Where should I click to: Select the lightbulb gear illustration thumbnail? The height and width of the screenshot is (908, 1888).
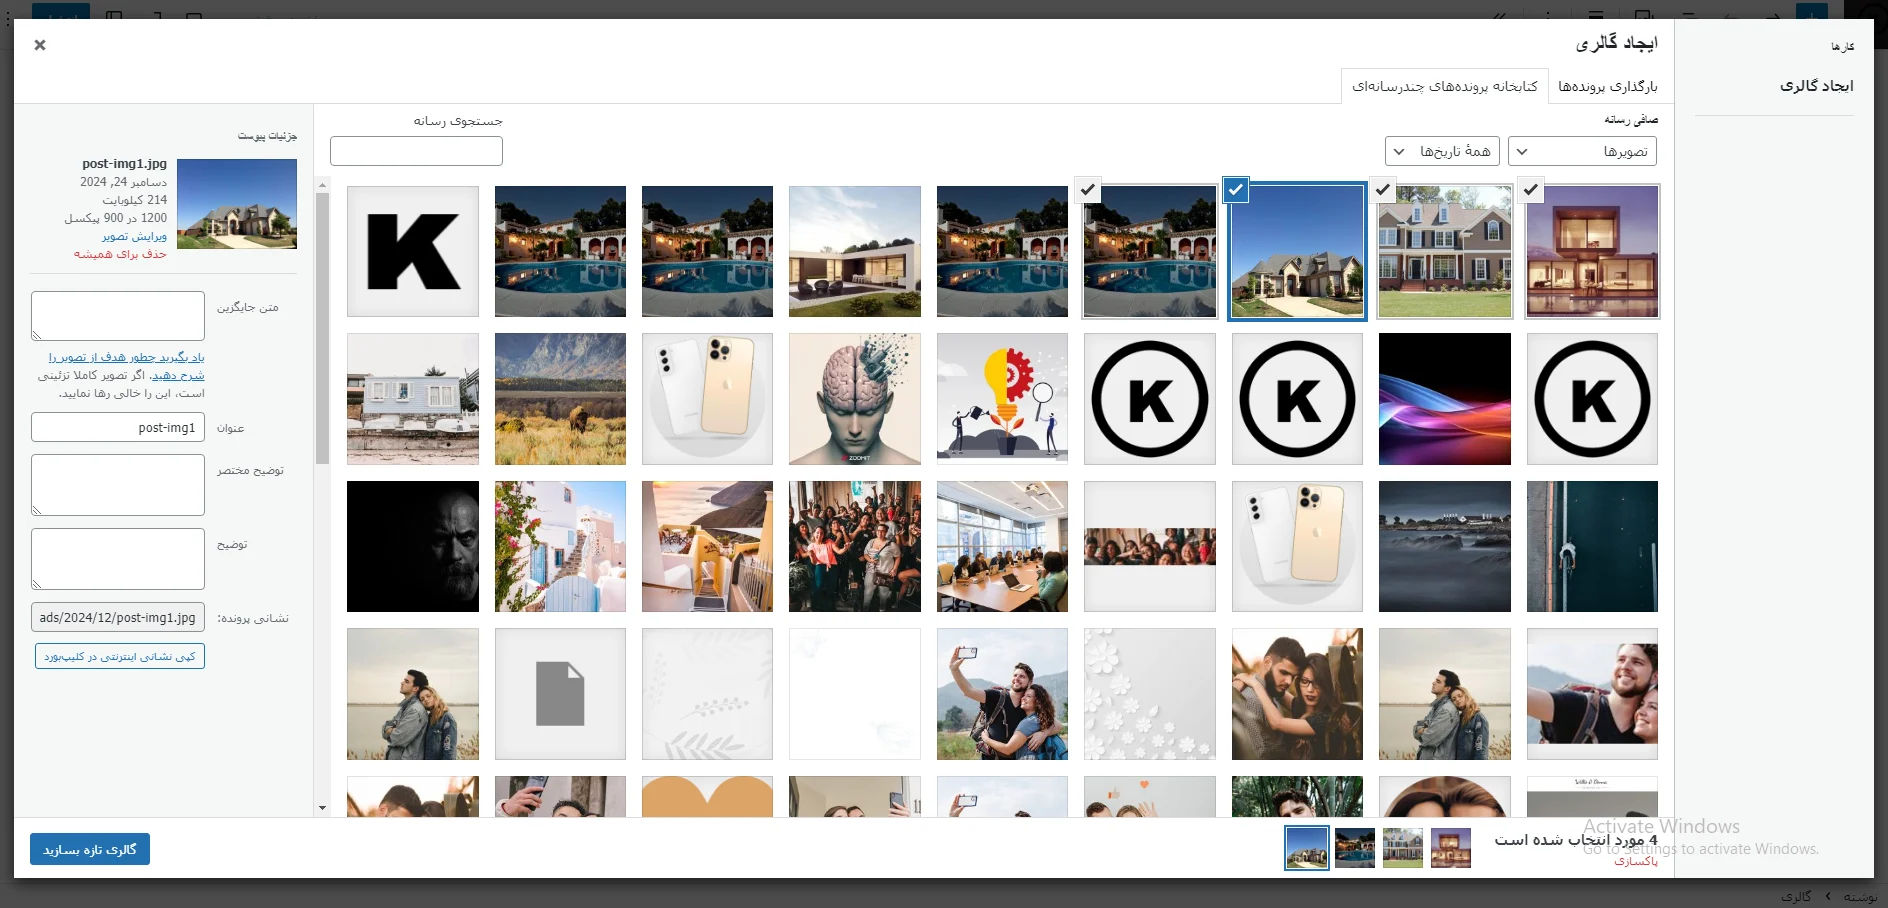[x=1002, y=399]
